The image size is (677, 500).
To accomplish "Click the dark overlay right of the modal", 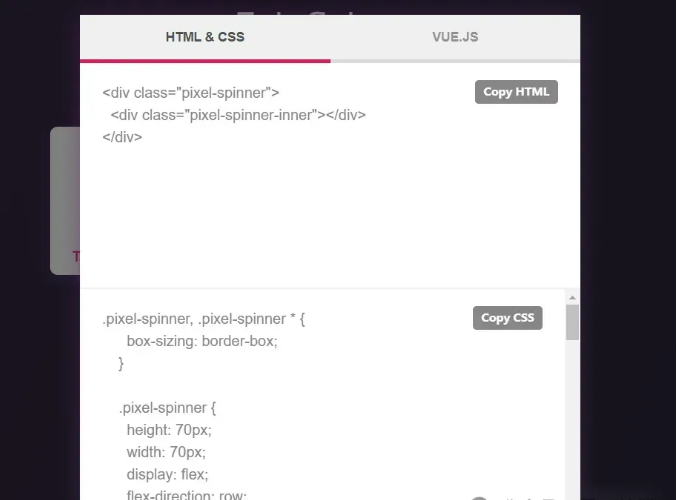I will (x=628, y=250).
